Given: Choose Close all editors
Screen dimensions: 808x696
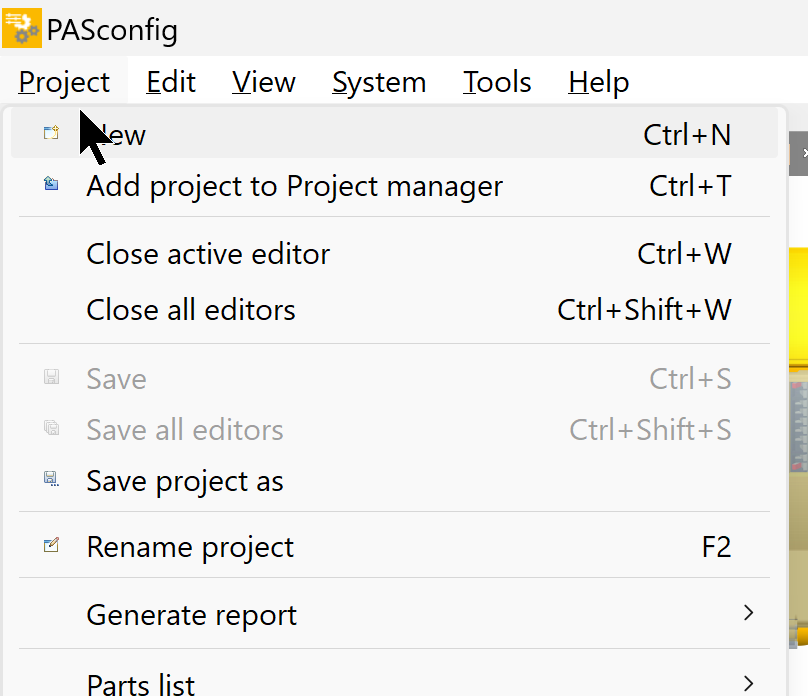Looking at the screenshot, I should tap(394, 310).
